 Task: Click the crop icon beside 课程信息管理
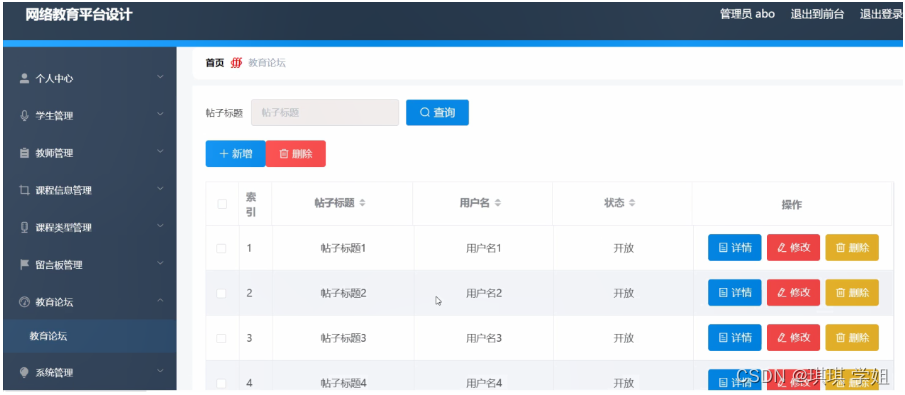[24, 191]
